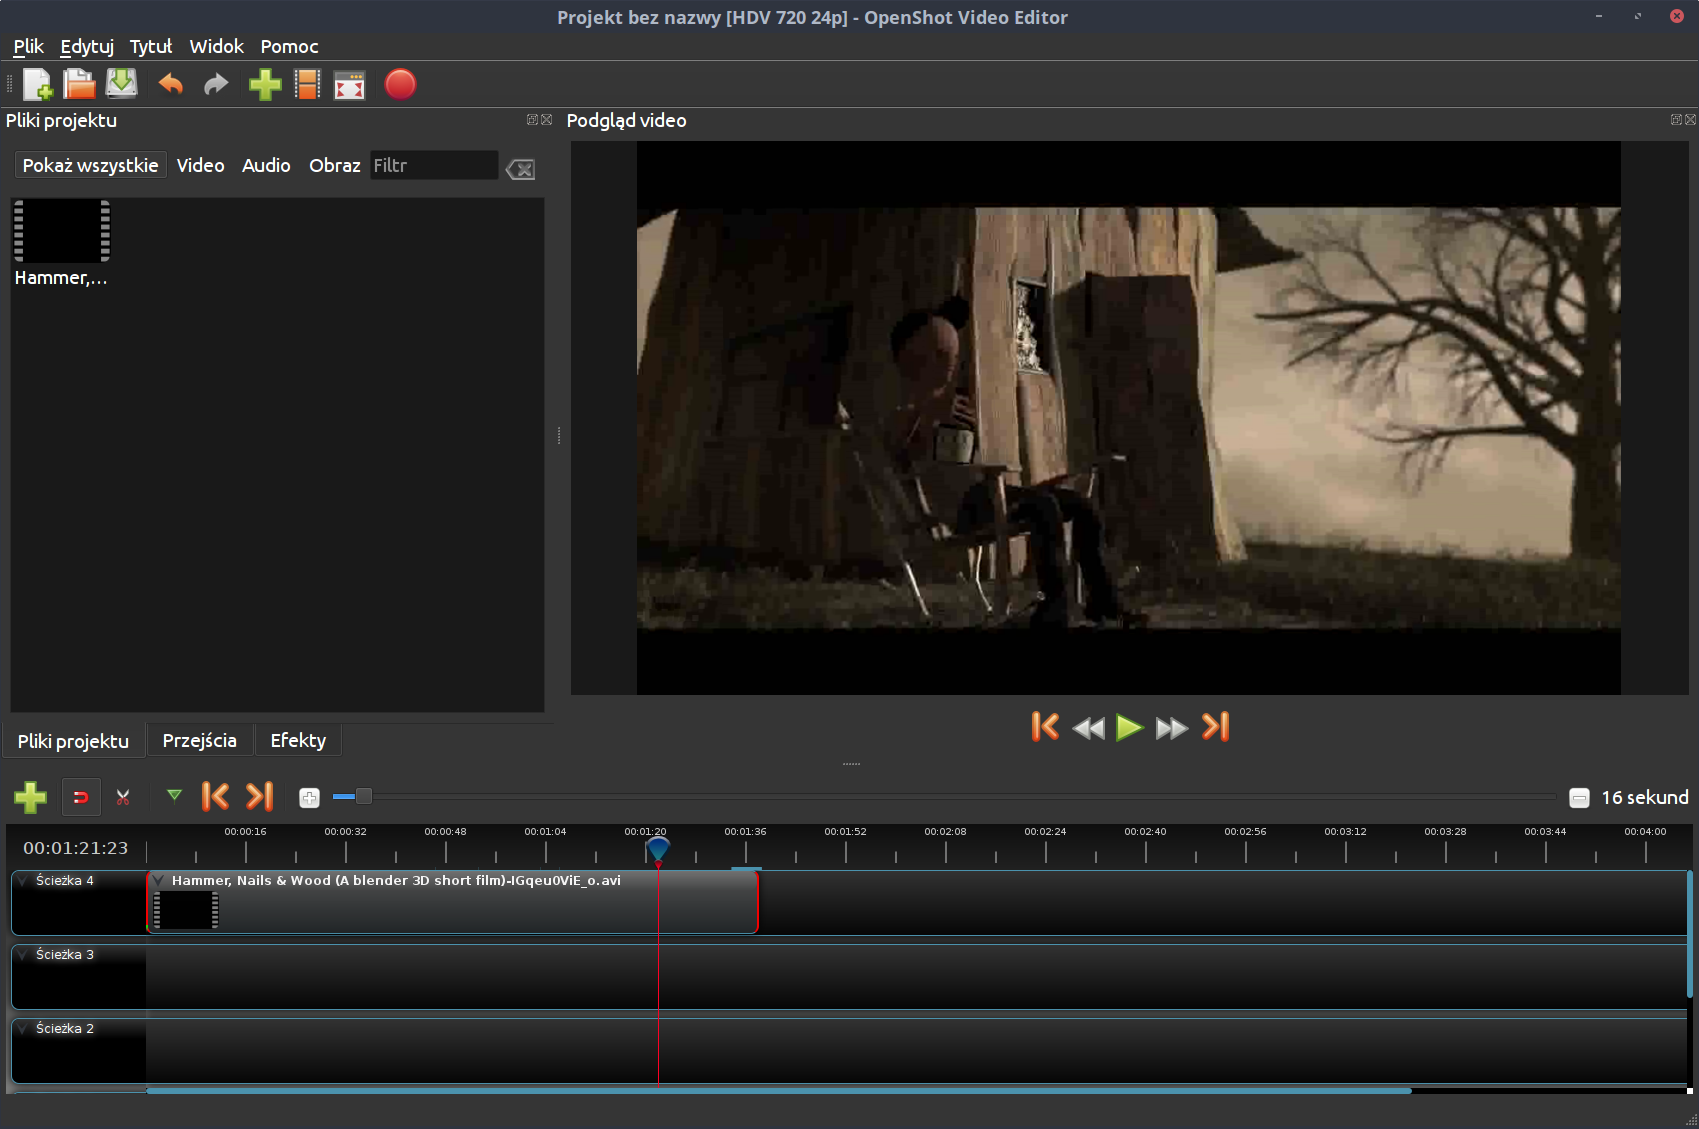Screen dimensions: 1699x1129
Task: Add a track with the timeline green plus
Action: click(30, 797)
